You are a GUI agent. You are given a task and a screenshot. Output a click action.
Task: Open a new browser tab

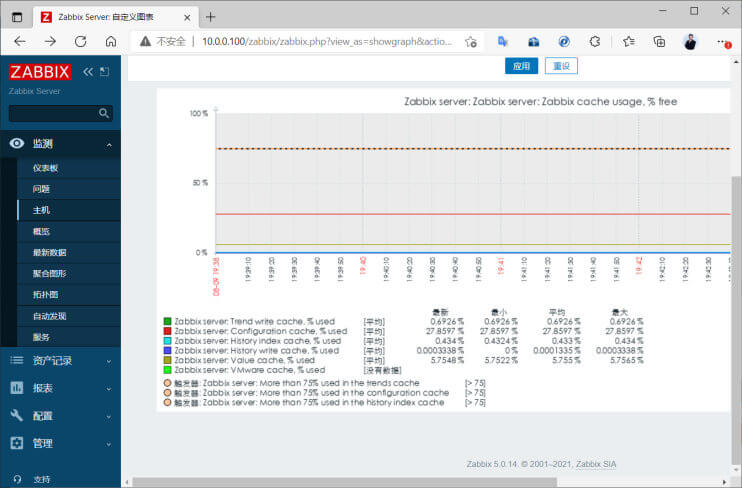(x=211, y=17)
